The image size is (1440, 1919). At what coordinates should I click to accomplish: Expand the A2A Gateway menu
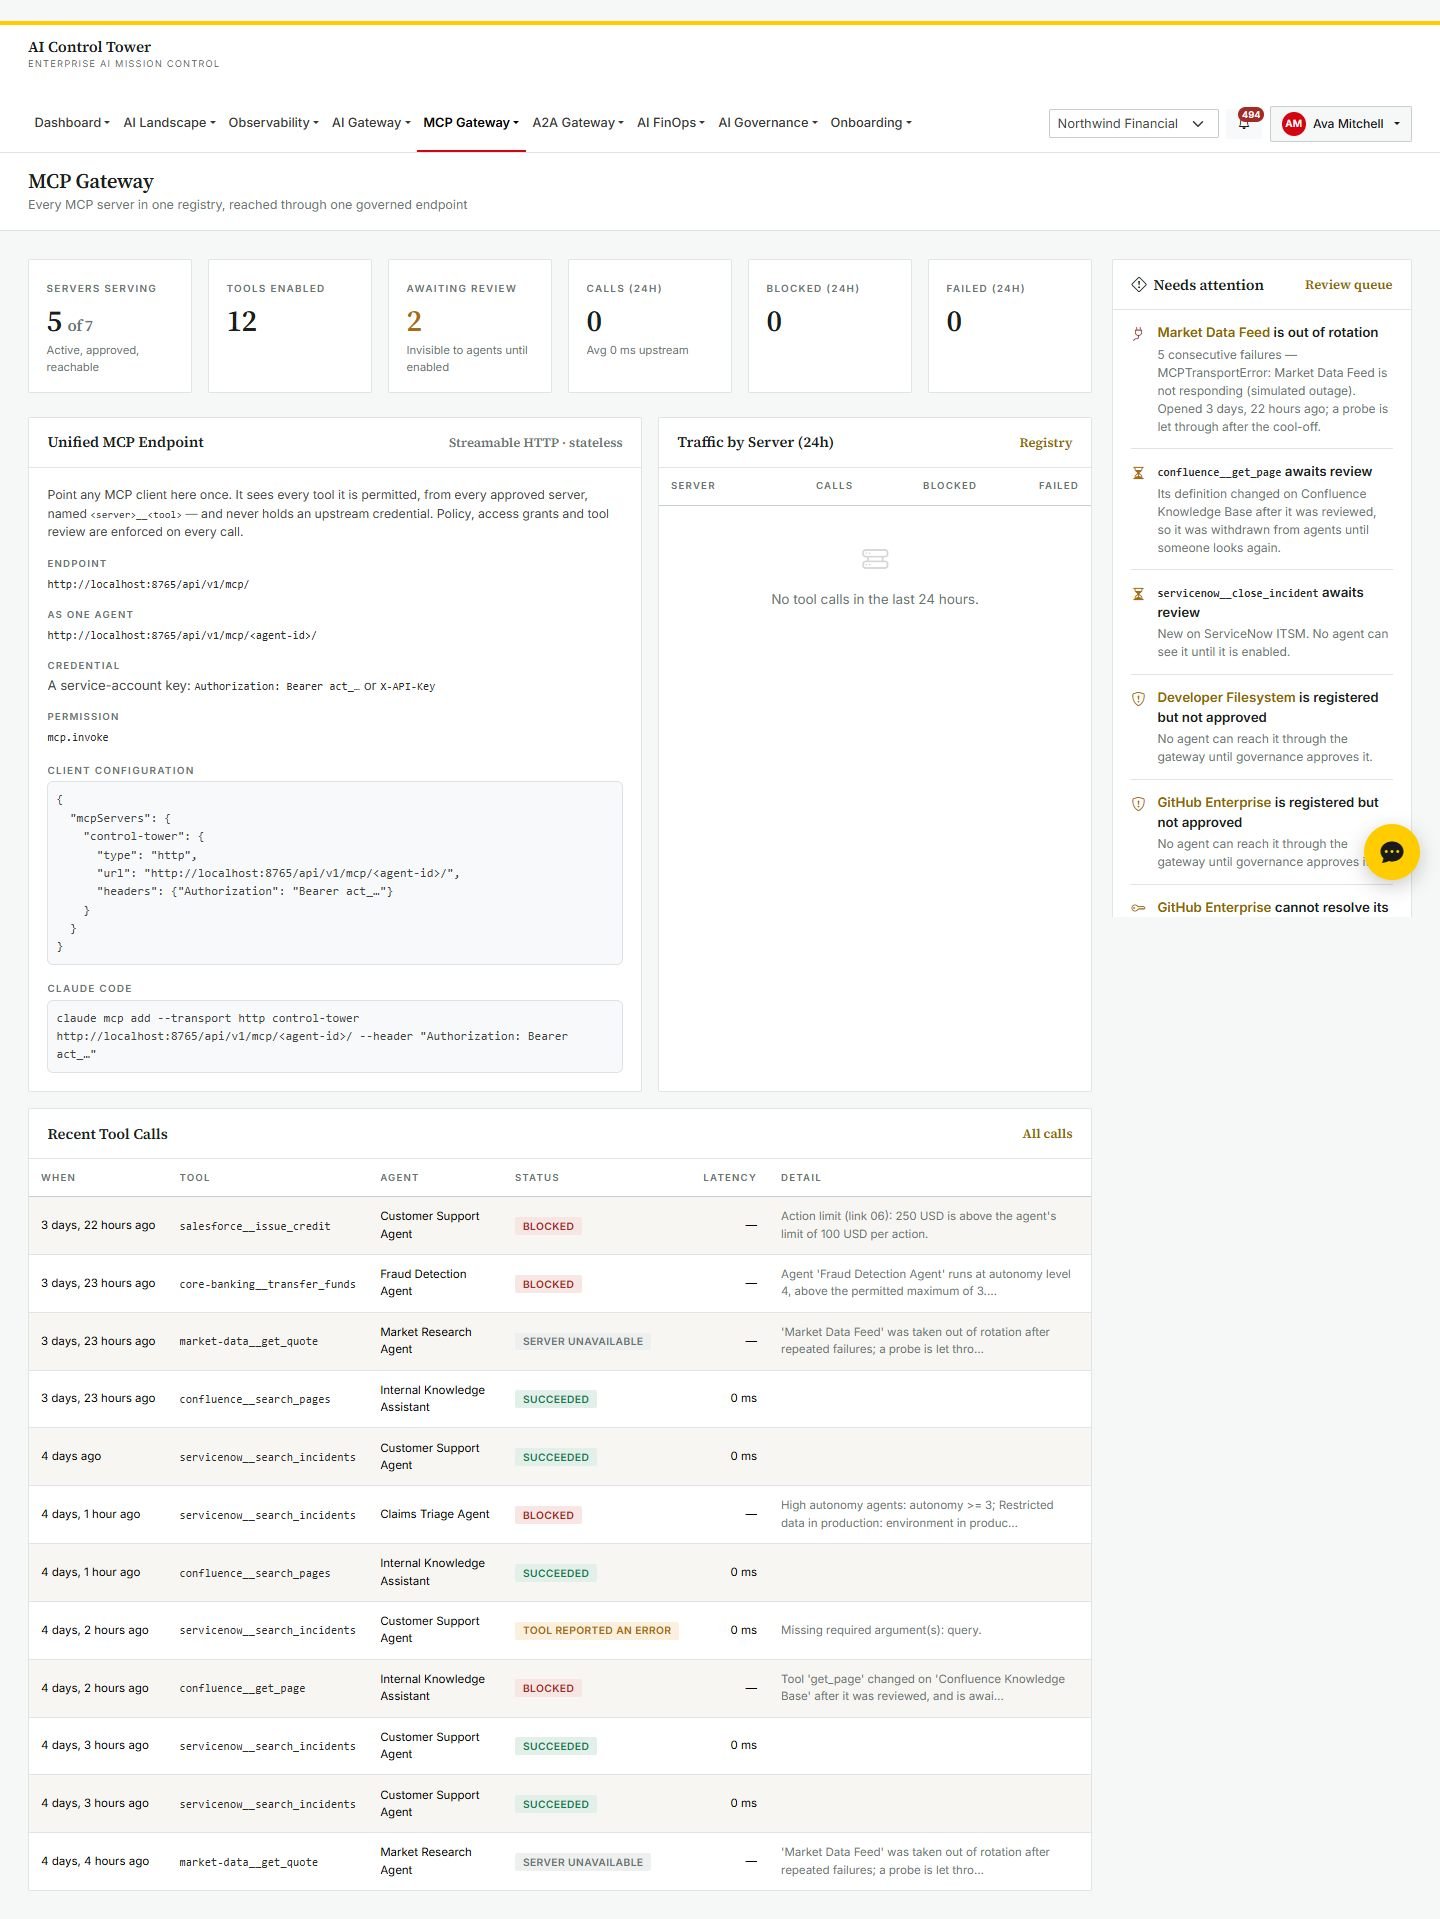578,123
